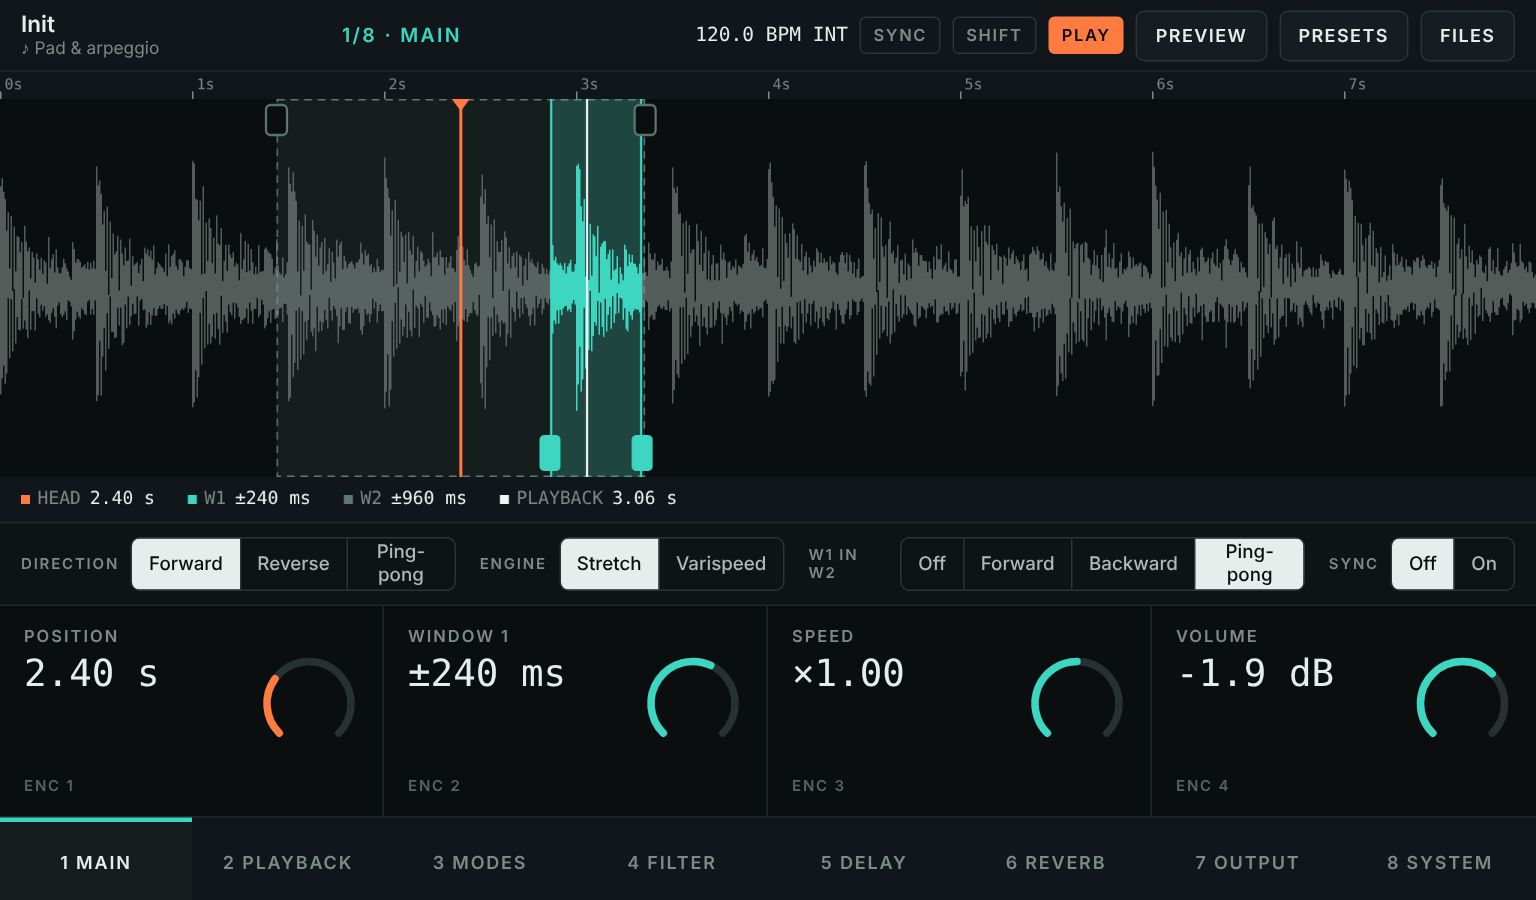Click the right teal W1 bottom handle
Image resolution: width=1536 pixels, height=900 pixels.
point(642,453)
